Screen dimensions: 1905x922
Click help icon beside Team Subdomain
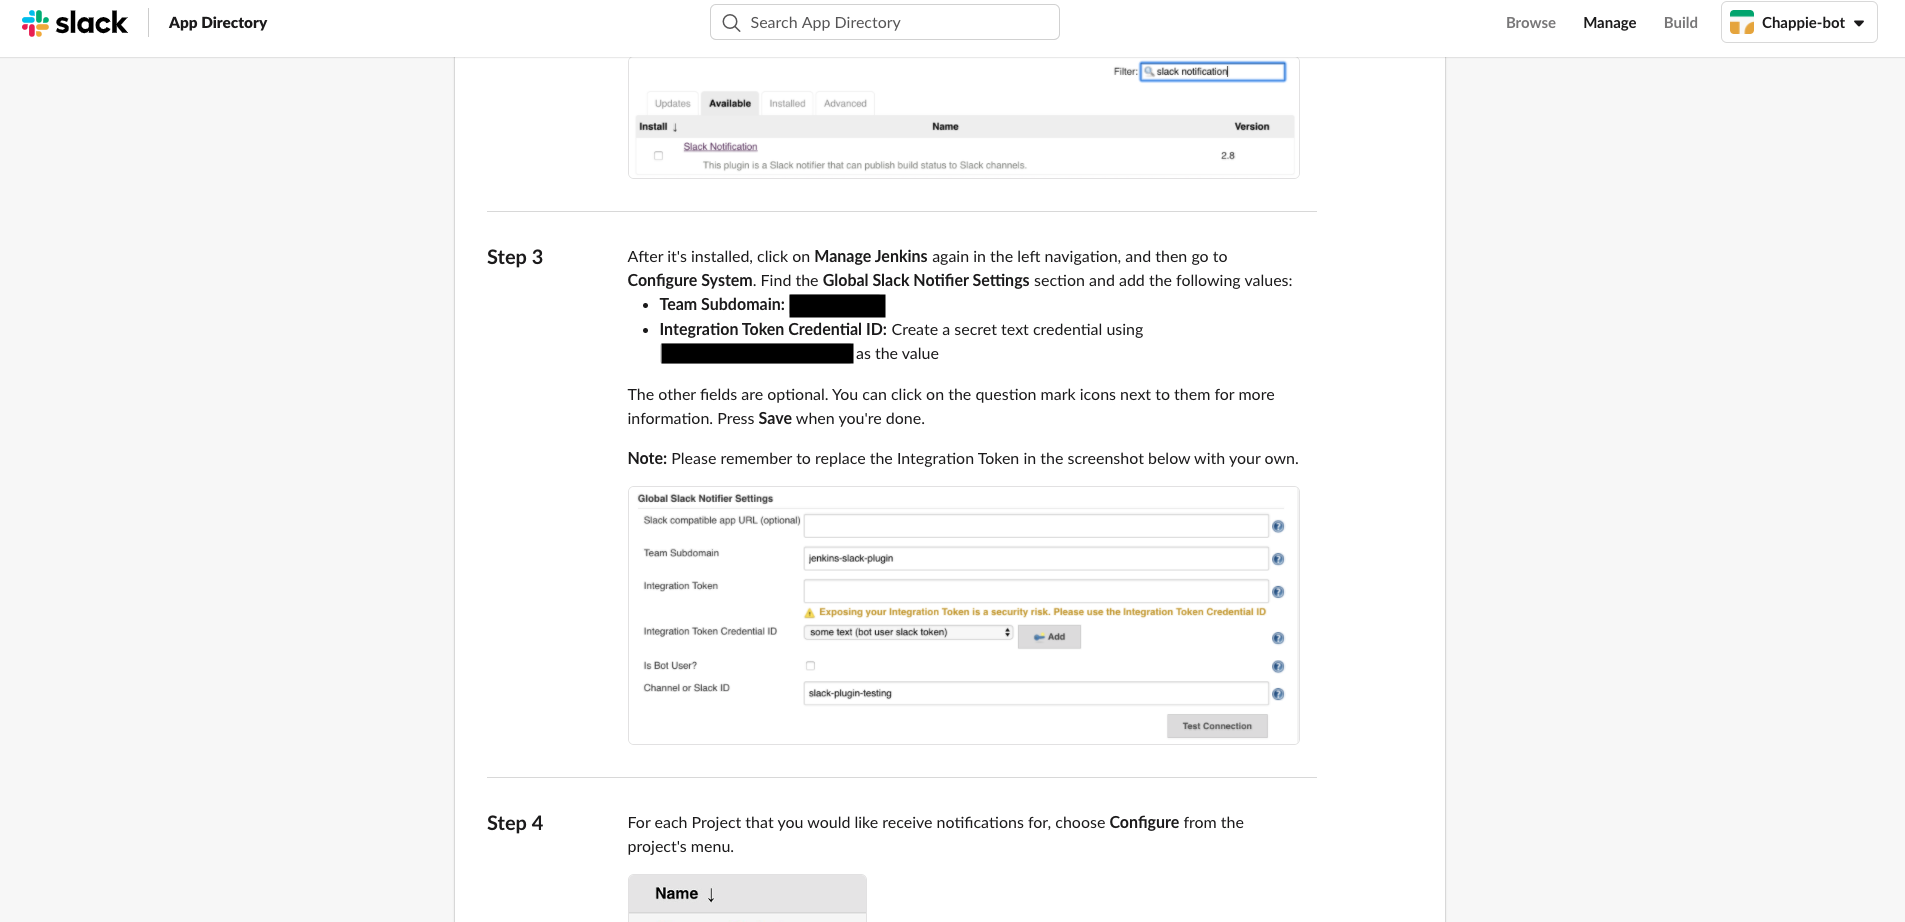[1278, 559]
